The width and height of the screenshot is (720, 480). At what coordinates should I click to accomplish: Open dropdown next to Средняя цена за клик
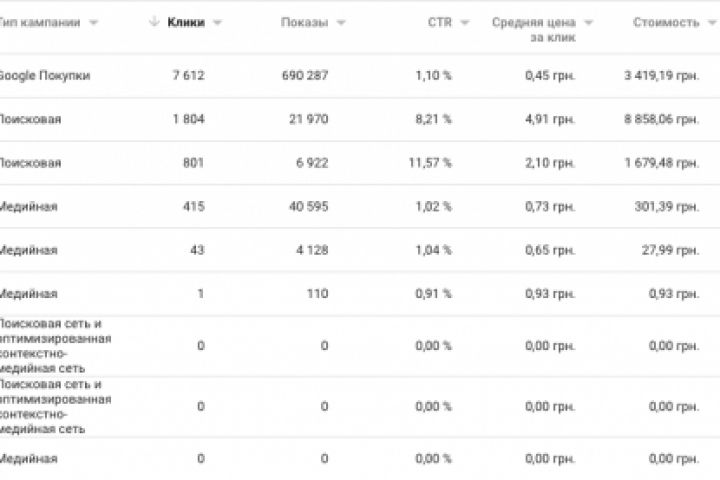588,22
